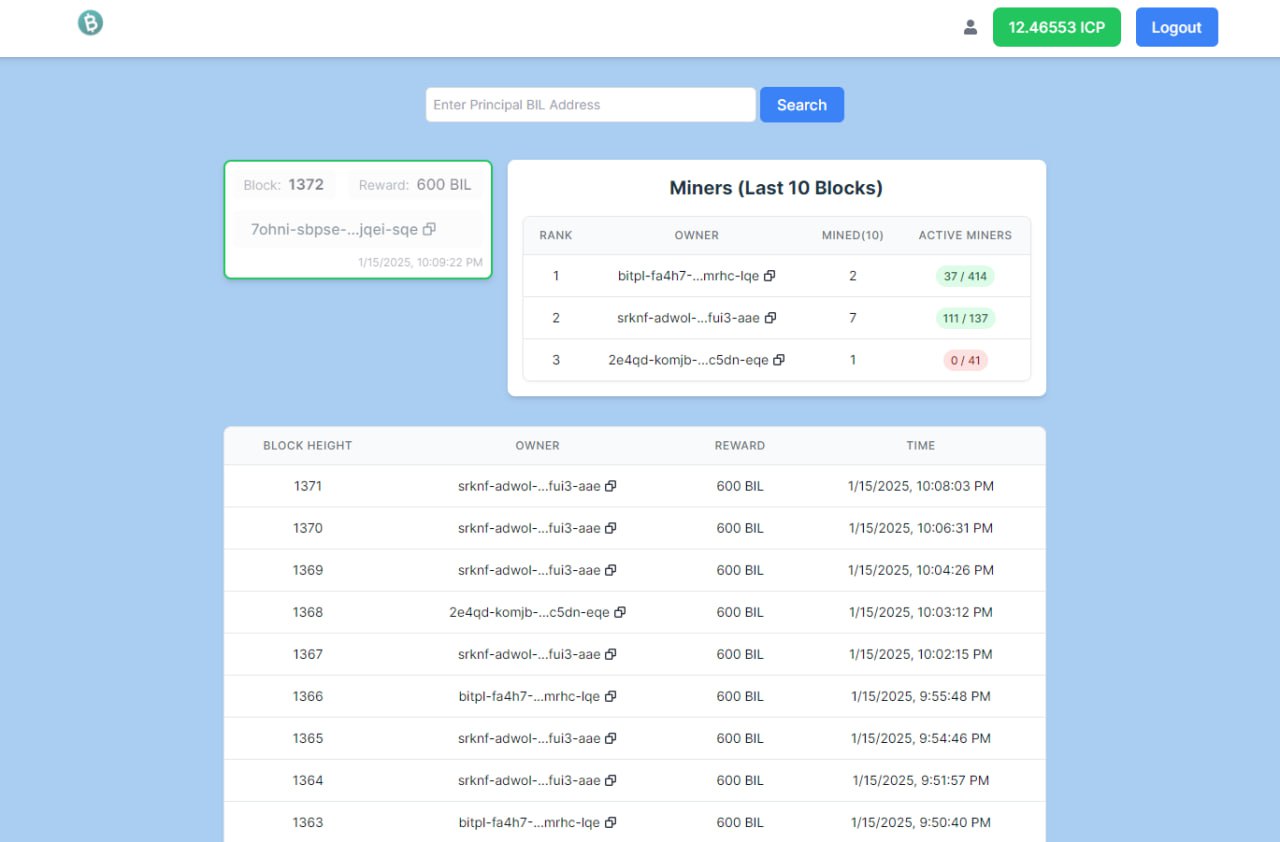The image size is (1280, 842).
Task: Copy rank 3 miner 2e4qd-komjb address
Action: coord(779,360)
